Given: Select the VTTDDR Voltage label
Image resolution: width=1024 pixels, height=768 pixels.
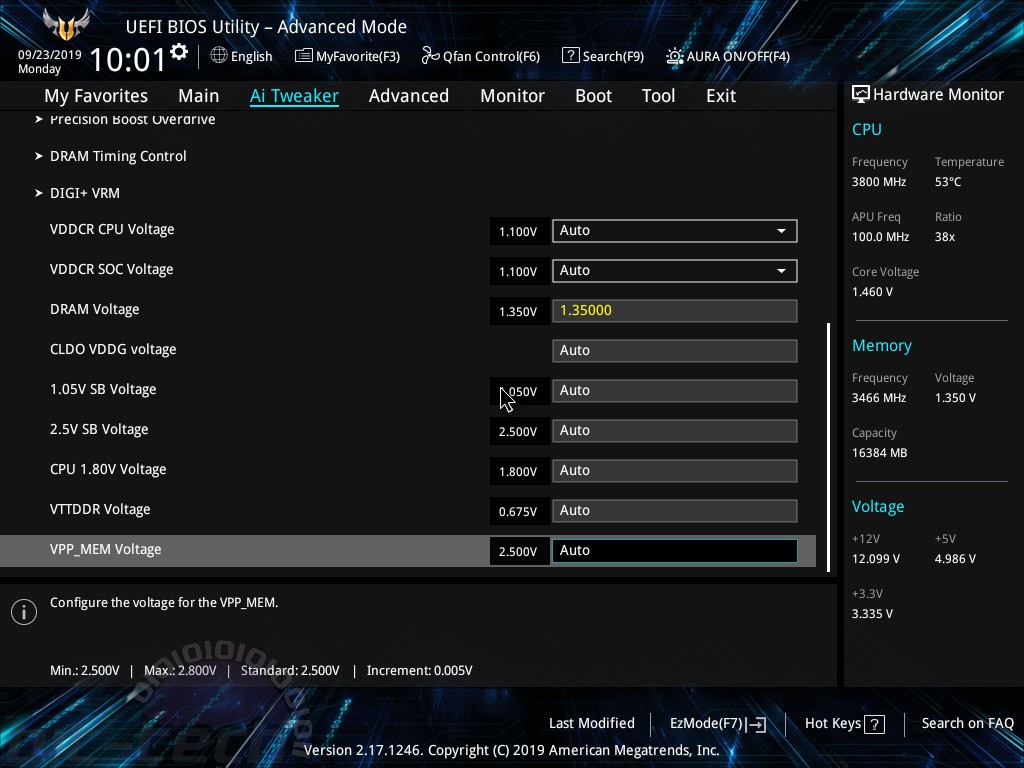Looking at the screenshot, I should tap(100, 509).
